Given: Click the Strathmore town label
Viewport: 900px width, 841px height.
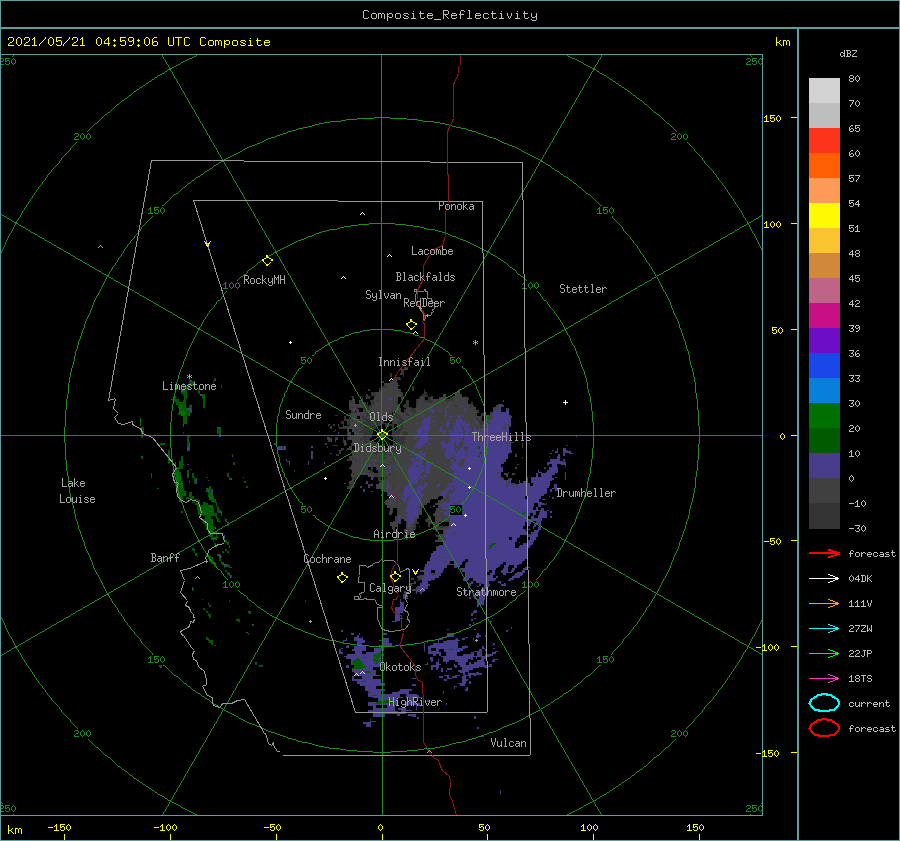Looking at the screenshot, I should [x=486, y=592].
